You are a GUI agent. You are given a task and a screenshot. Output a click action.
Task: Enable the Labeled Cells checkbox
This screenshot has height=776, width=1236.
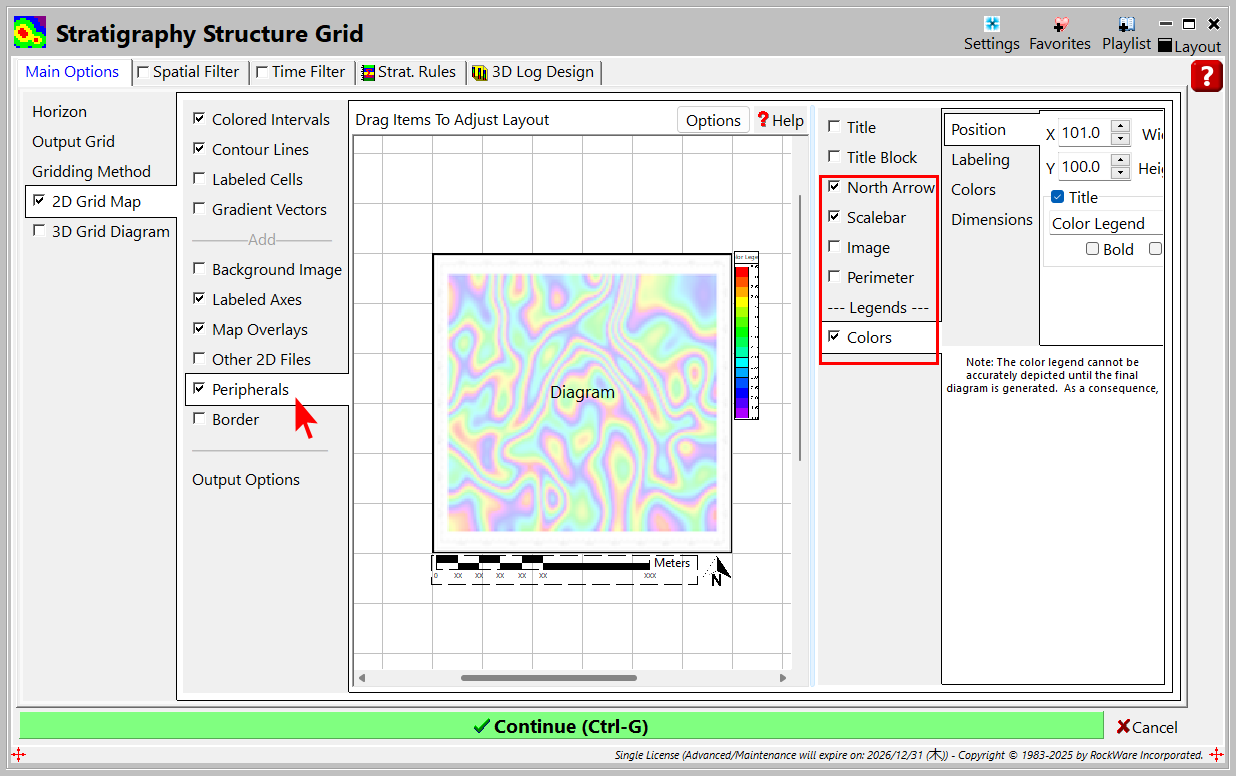click(x=200, y=179)
